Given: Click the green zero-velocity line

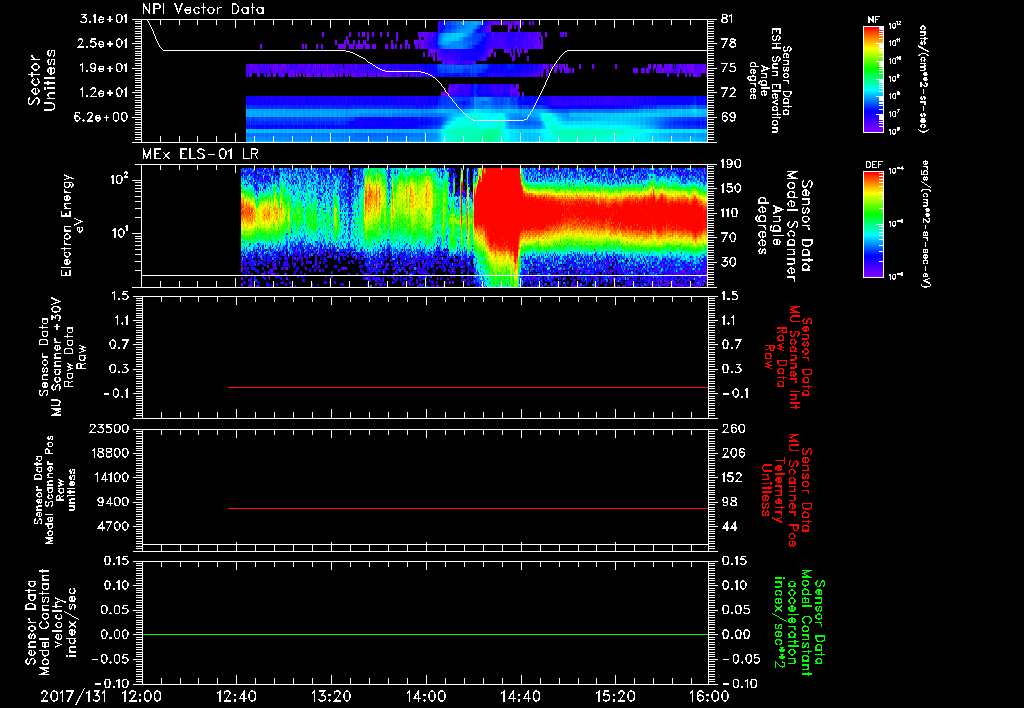Looking at the screenshot, I should pyautogui.click(x=425, y=634).
